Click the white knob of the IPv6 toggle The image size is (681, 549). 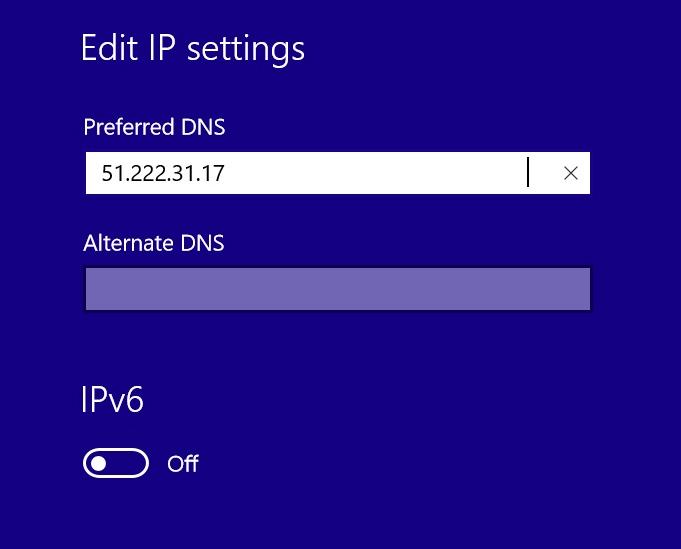point(99,463)
